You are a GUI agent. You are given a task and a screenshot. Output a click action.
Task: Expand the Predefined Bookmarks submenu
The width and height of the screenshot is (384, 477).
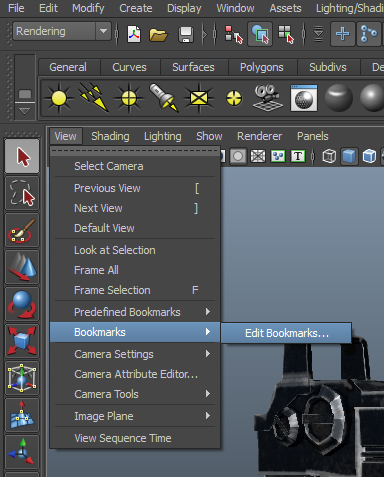coord(135,312)
